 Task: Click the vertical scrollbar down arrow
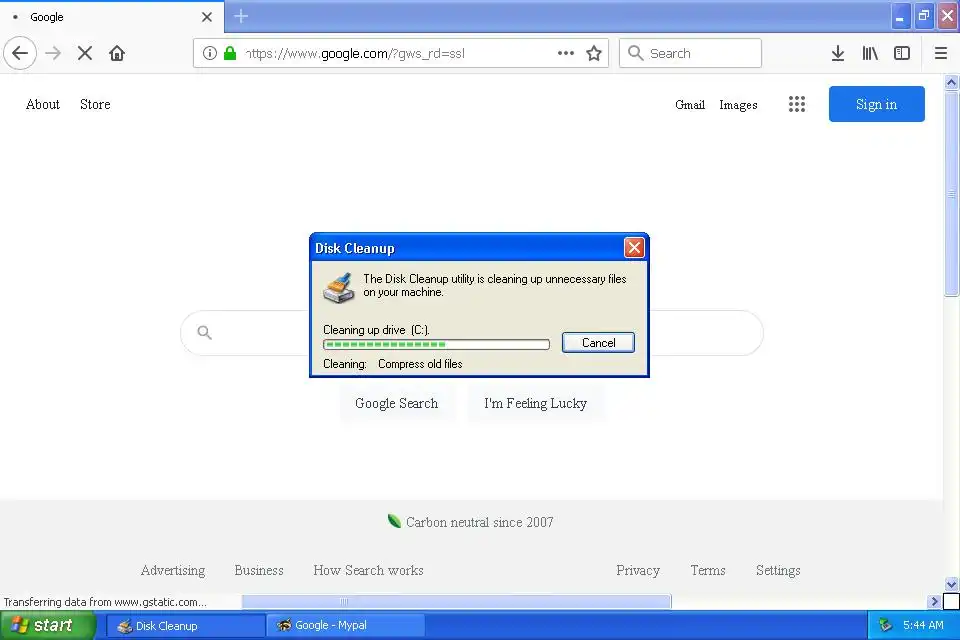pyautogui.click(x=951, y=584)
